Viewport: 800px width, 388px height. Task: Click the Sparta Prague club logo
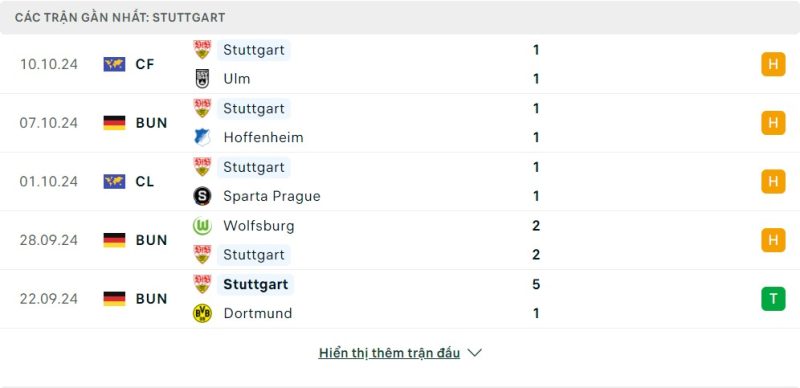point(202,196)
